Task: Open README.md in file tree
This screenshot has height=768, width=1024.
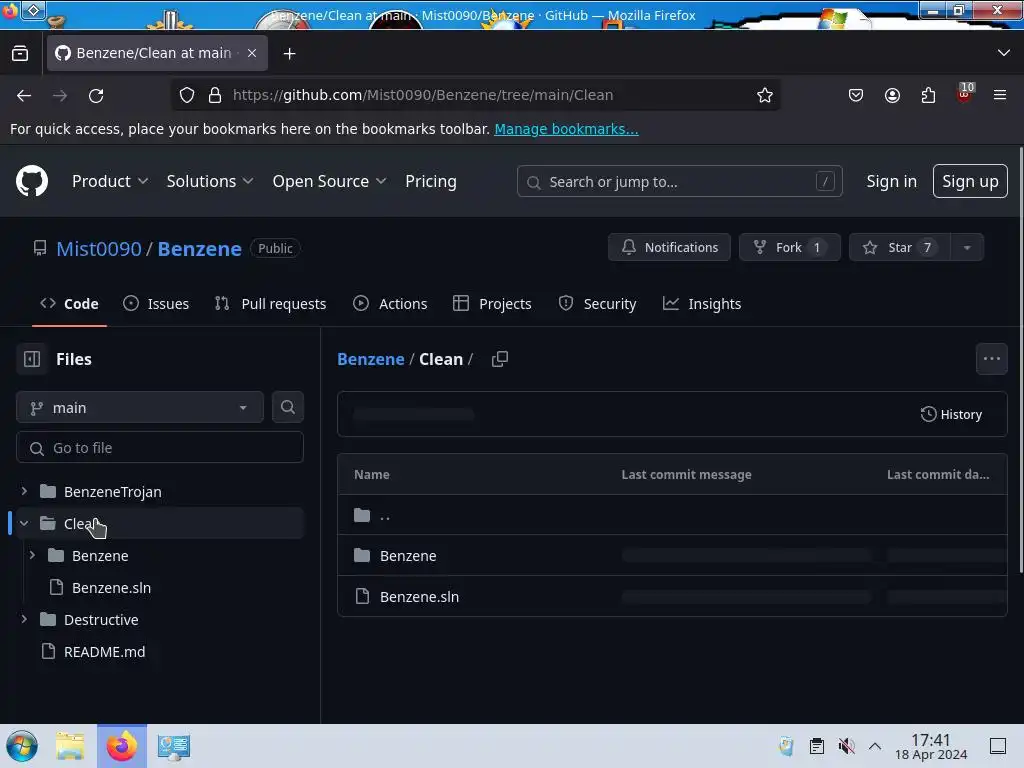Action: coord(104,652)
